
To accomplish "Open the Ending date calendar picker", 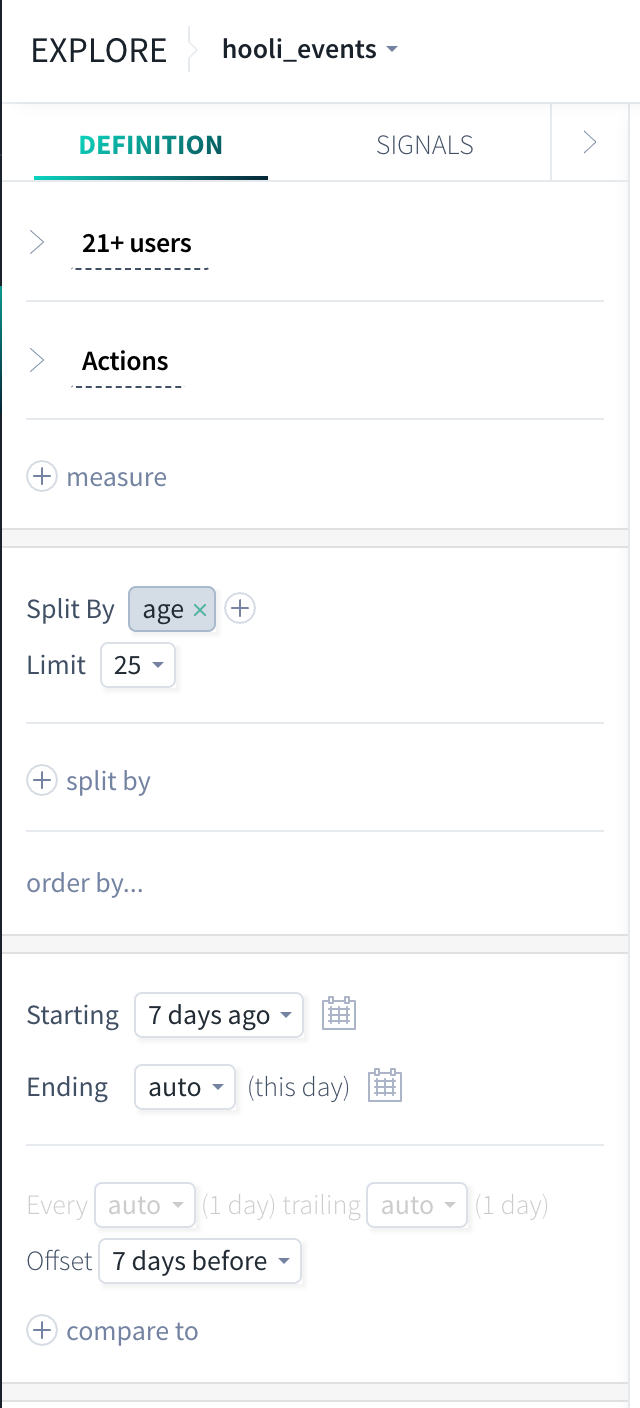I will (385, 1086).
